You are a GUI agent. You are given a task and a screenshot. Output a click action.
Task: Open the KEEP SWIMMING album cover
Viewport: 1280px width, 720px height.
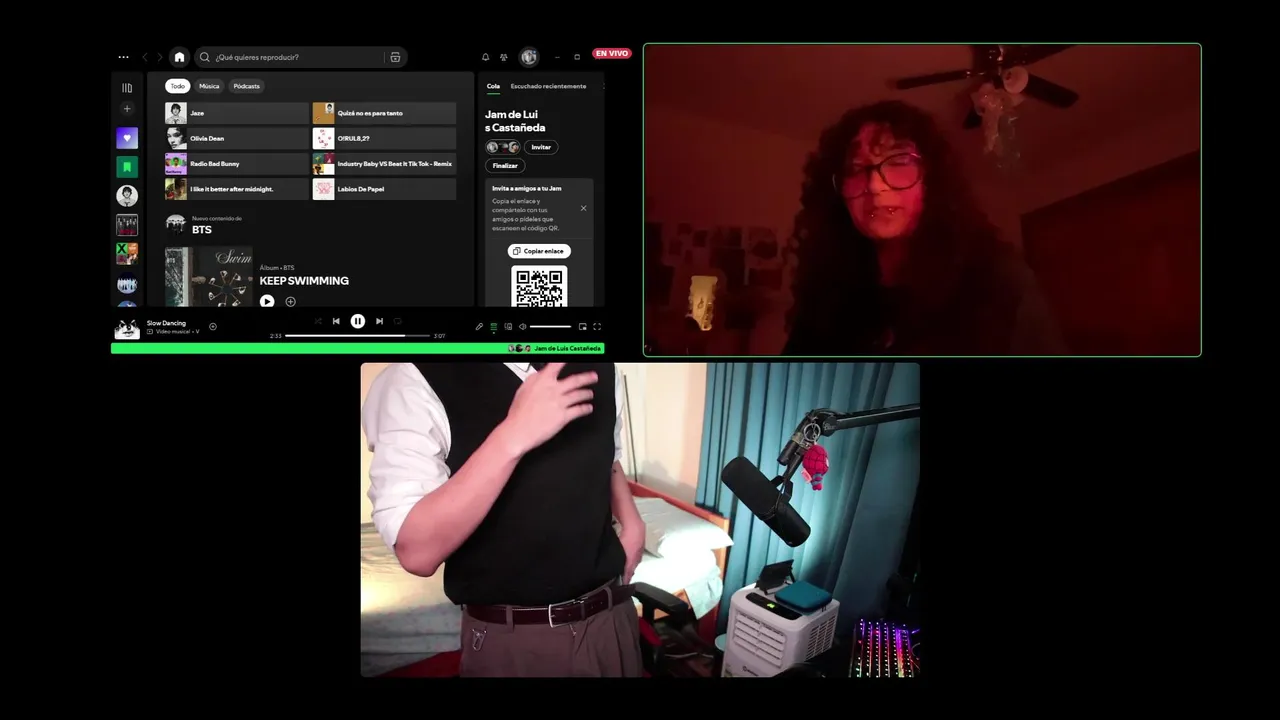click(209, 277)
